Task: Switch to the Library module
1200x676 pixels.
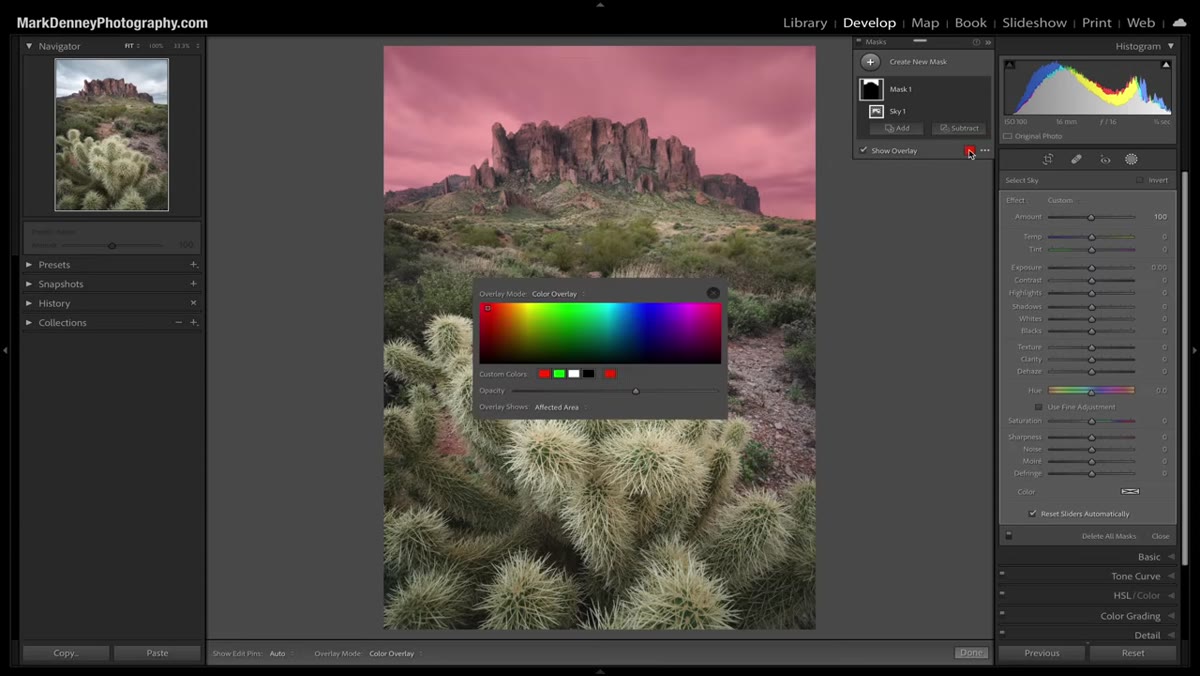Action: (x=805, y=22)
